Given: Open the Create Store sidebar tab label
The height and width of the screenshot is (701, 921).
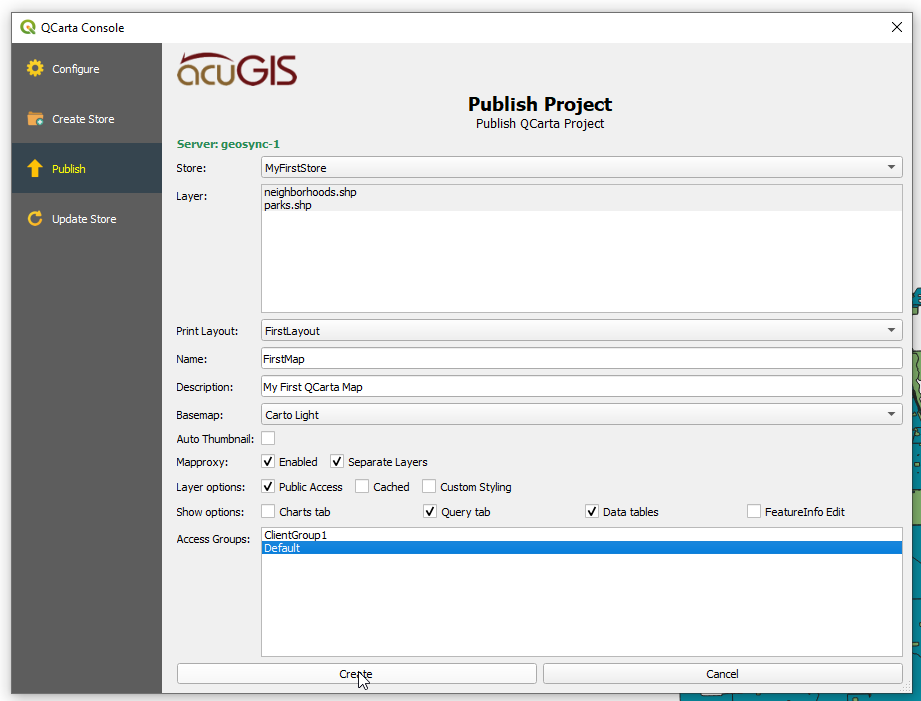Looking at the screenshot, I should click(x=83, y=119).
